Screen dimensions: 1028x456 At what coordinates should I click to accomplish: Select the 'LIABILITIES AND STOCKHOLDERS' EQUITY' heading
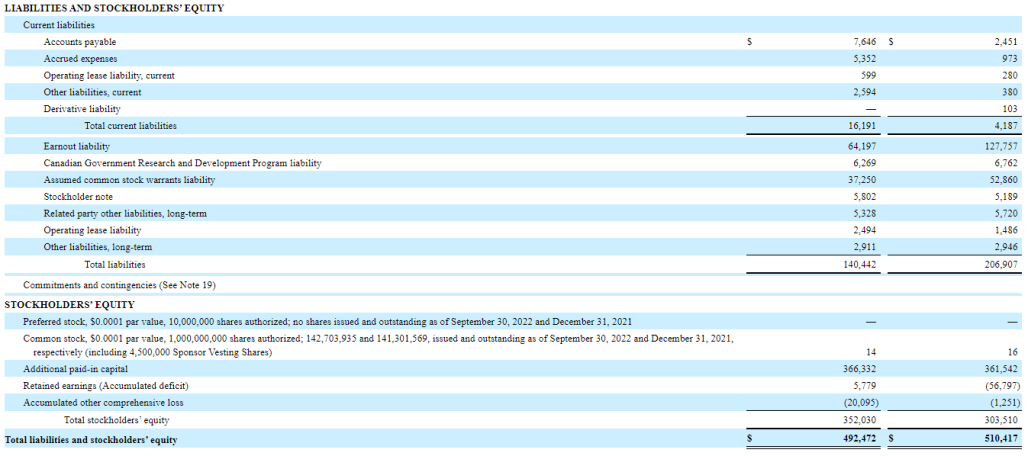pos(114,9)
